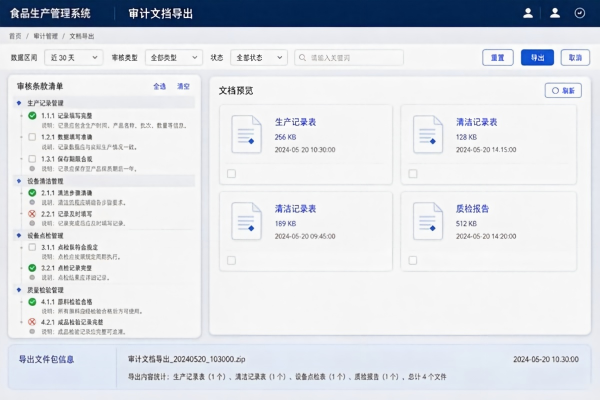Image resolution: width=600 pixels, height=400 pixels.
Task: Click the grey dot under clause 2.2.1
Action: pos(32,223)
